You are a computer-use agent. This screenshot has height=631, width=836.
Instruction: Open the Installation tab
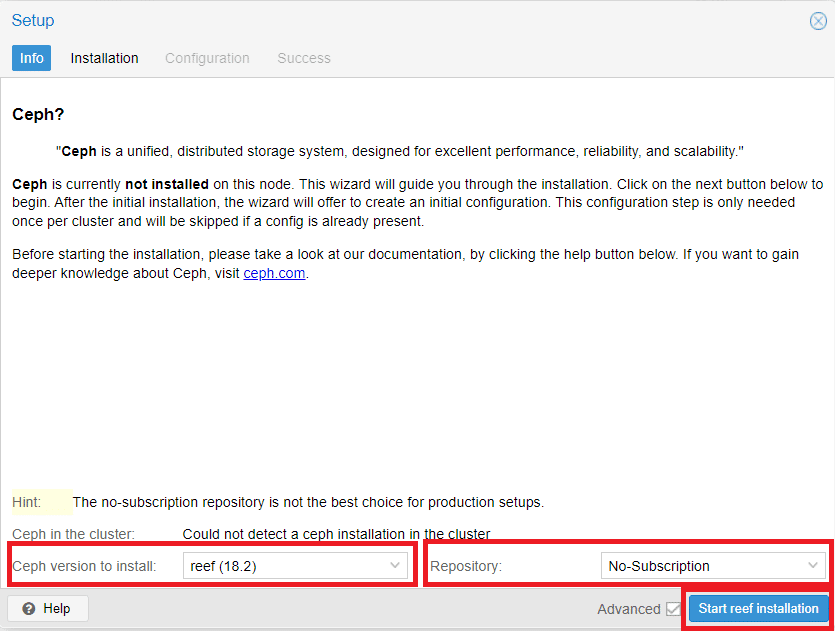click(104, 58)
